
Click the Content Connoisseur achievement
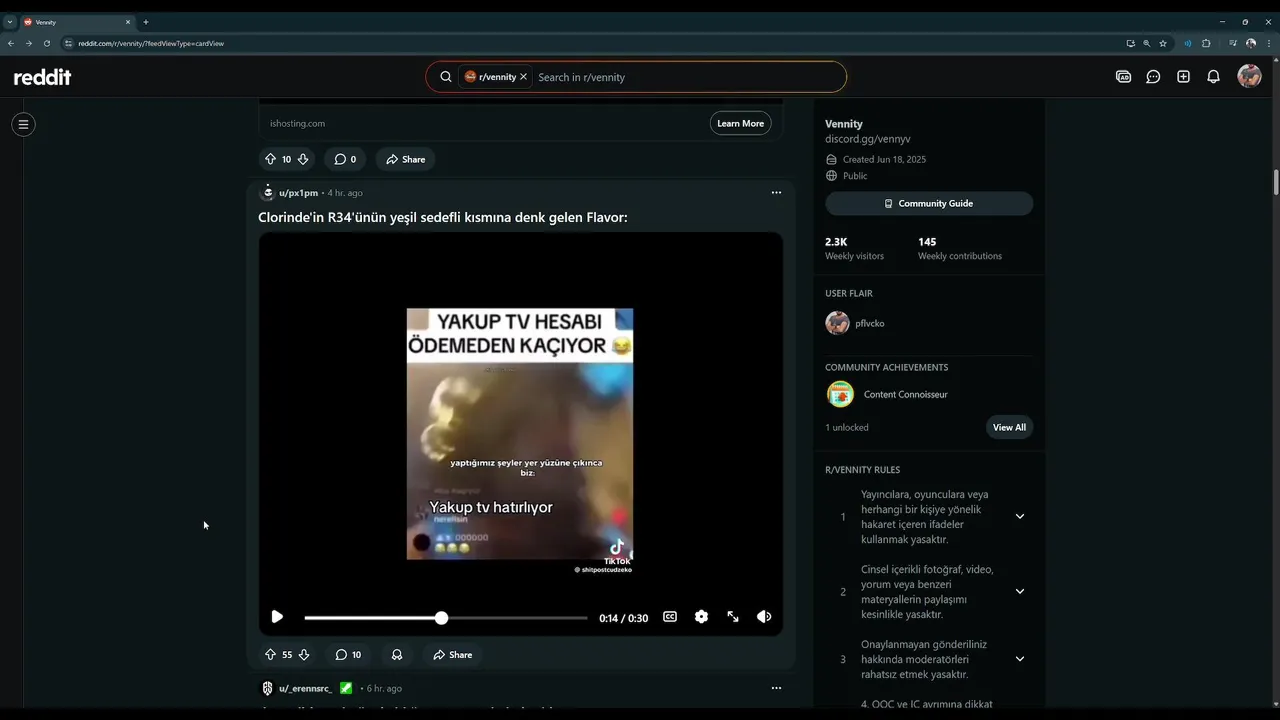(887, 394)
